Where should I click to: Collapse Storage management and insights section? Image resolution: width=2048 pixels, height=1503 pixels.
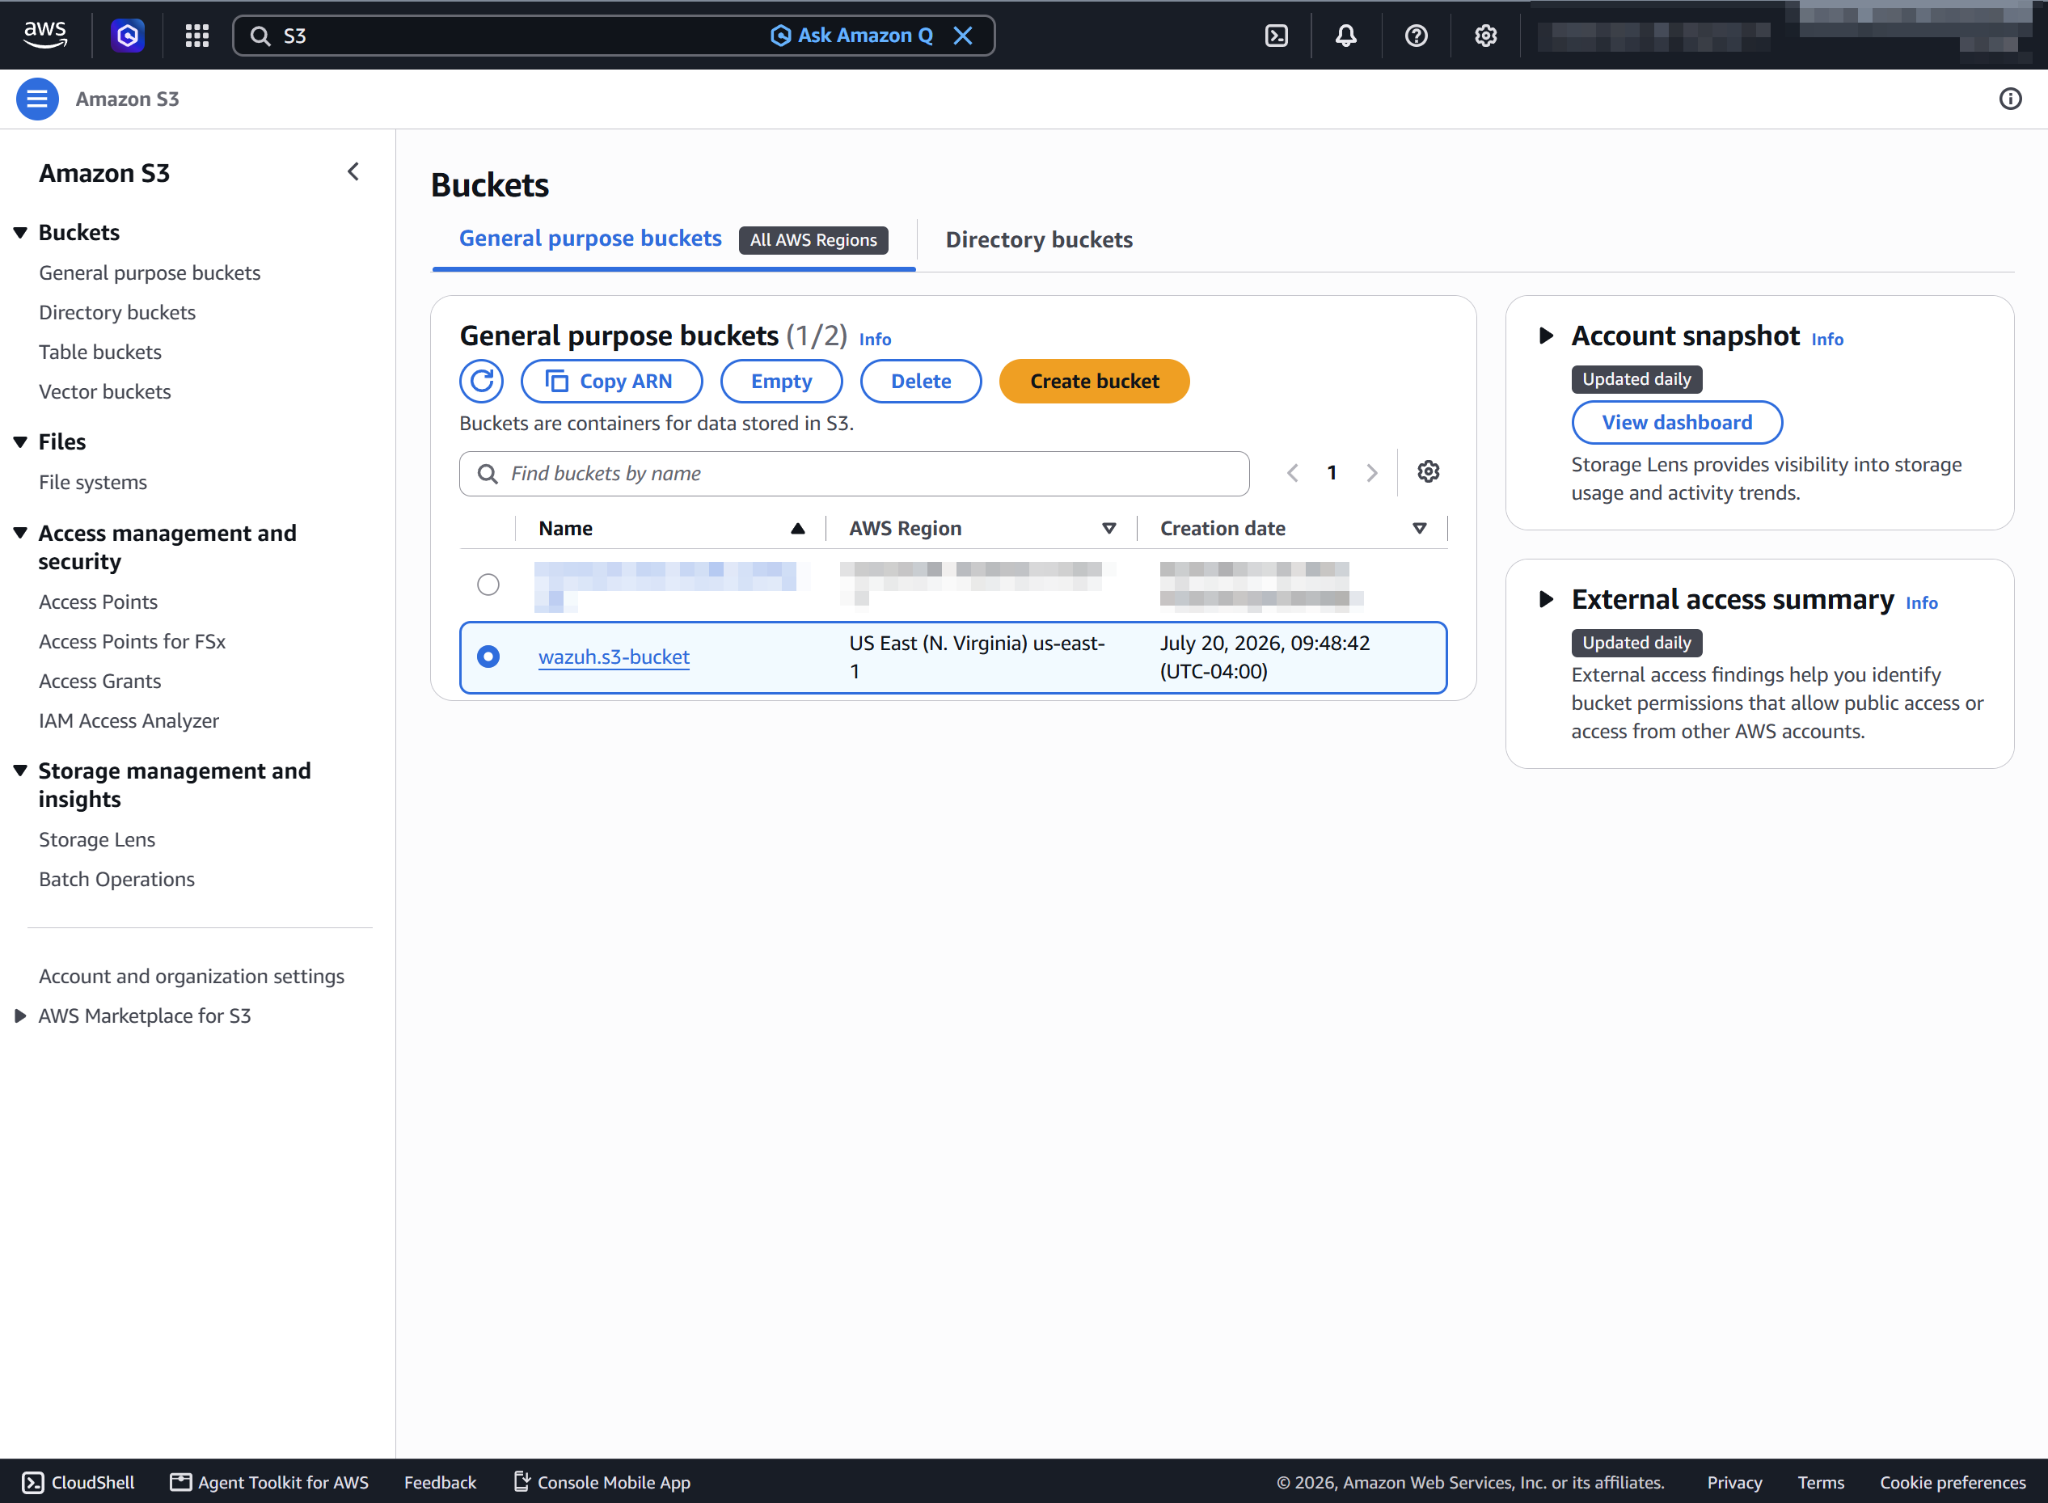20,771
